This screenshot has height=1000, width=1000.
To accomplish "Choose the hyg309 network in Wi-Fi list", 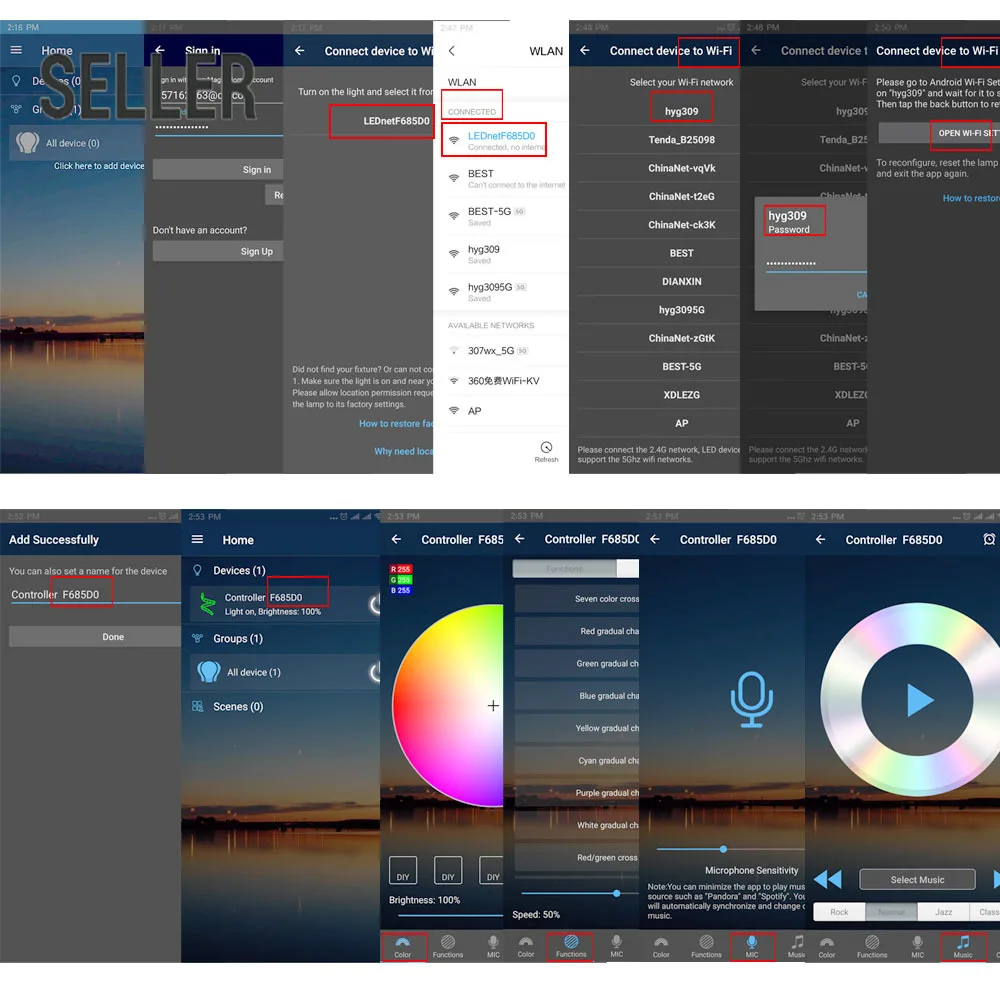I will click(x=681, y=111).
